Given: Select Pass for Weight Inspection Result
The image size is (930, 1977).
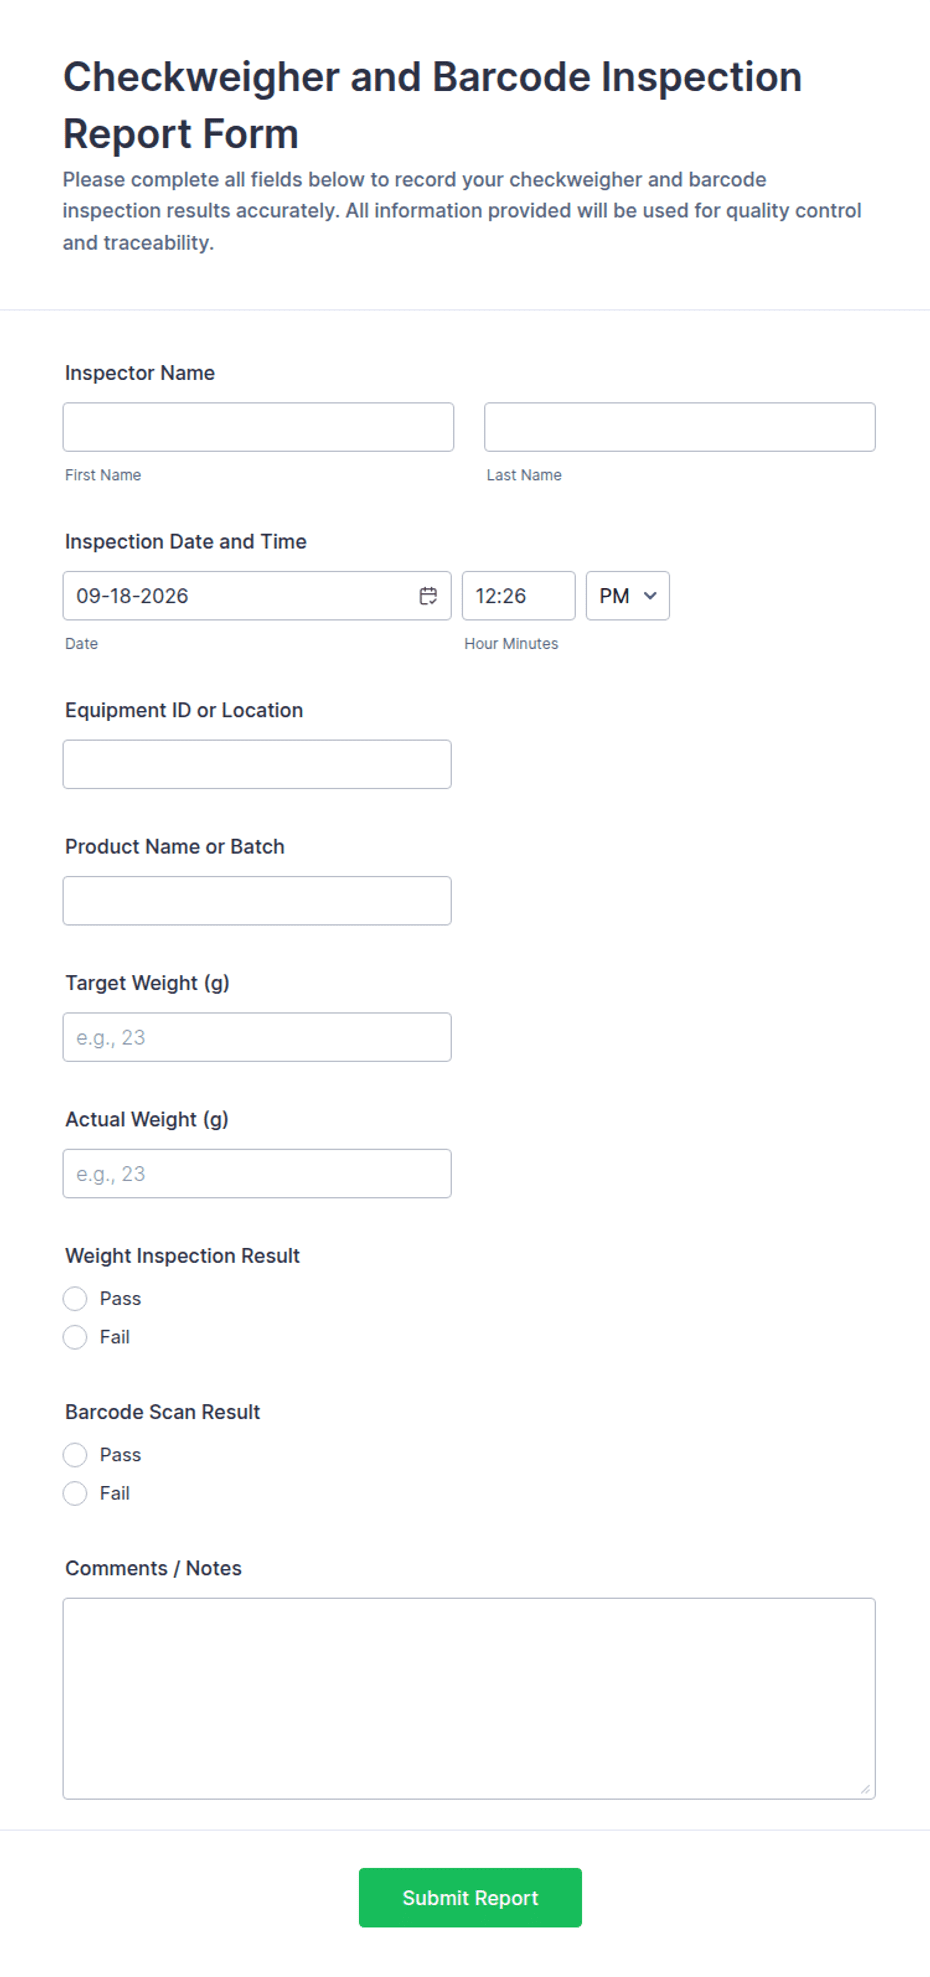Looking at the screenshot, I should (75, 1298).
